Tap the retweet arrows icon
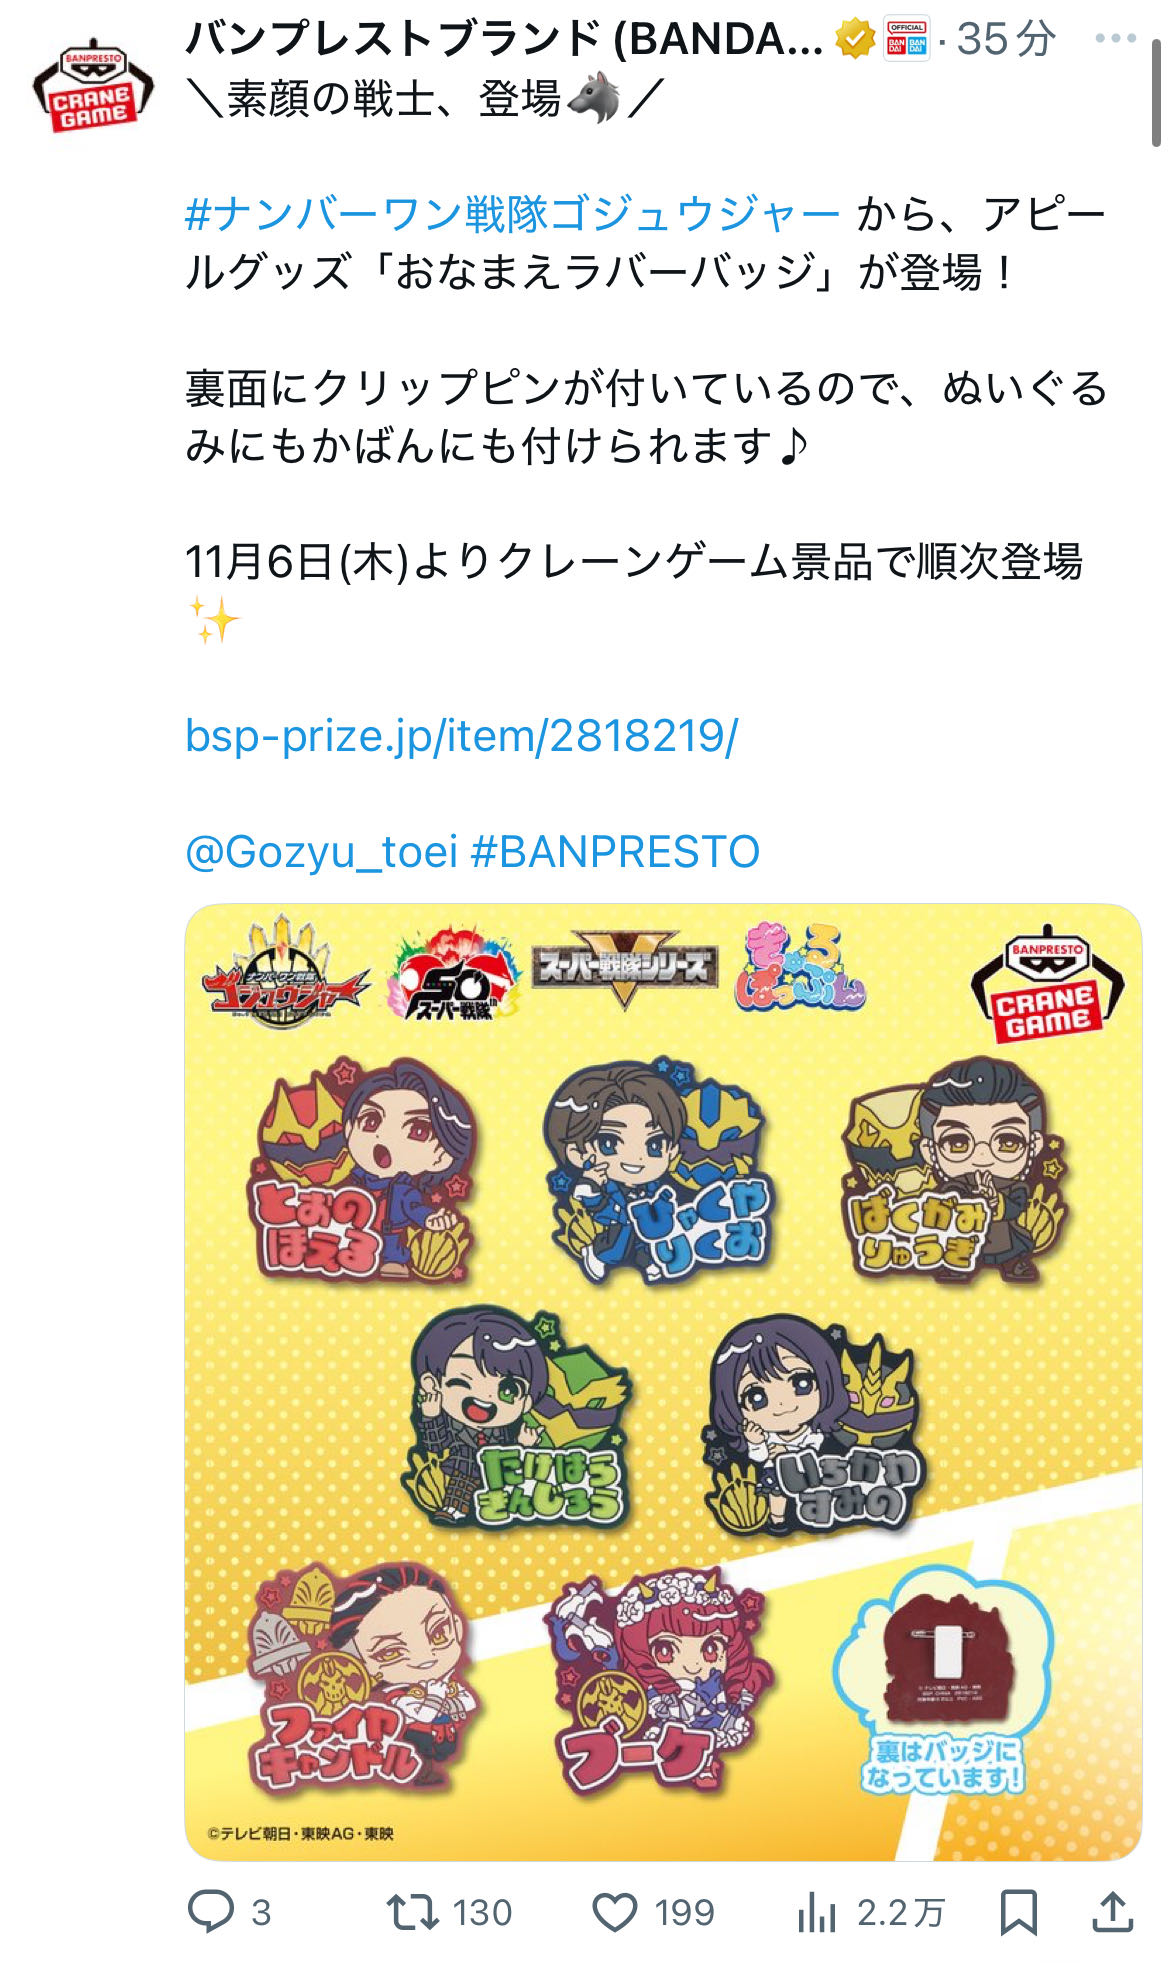Image resolution: width=1170 pixels, height=1963 pixels. (x=413, y=1912)
